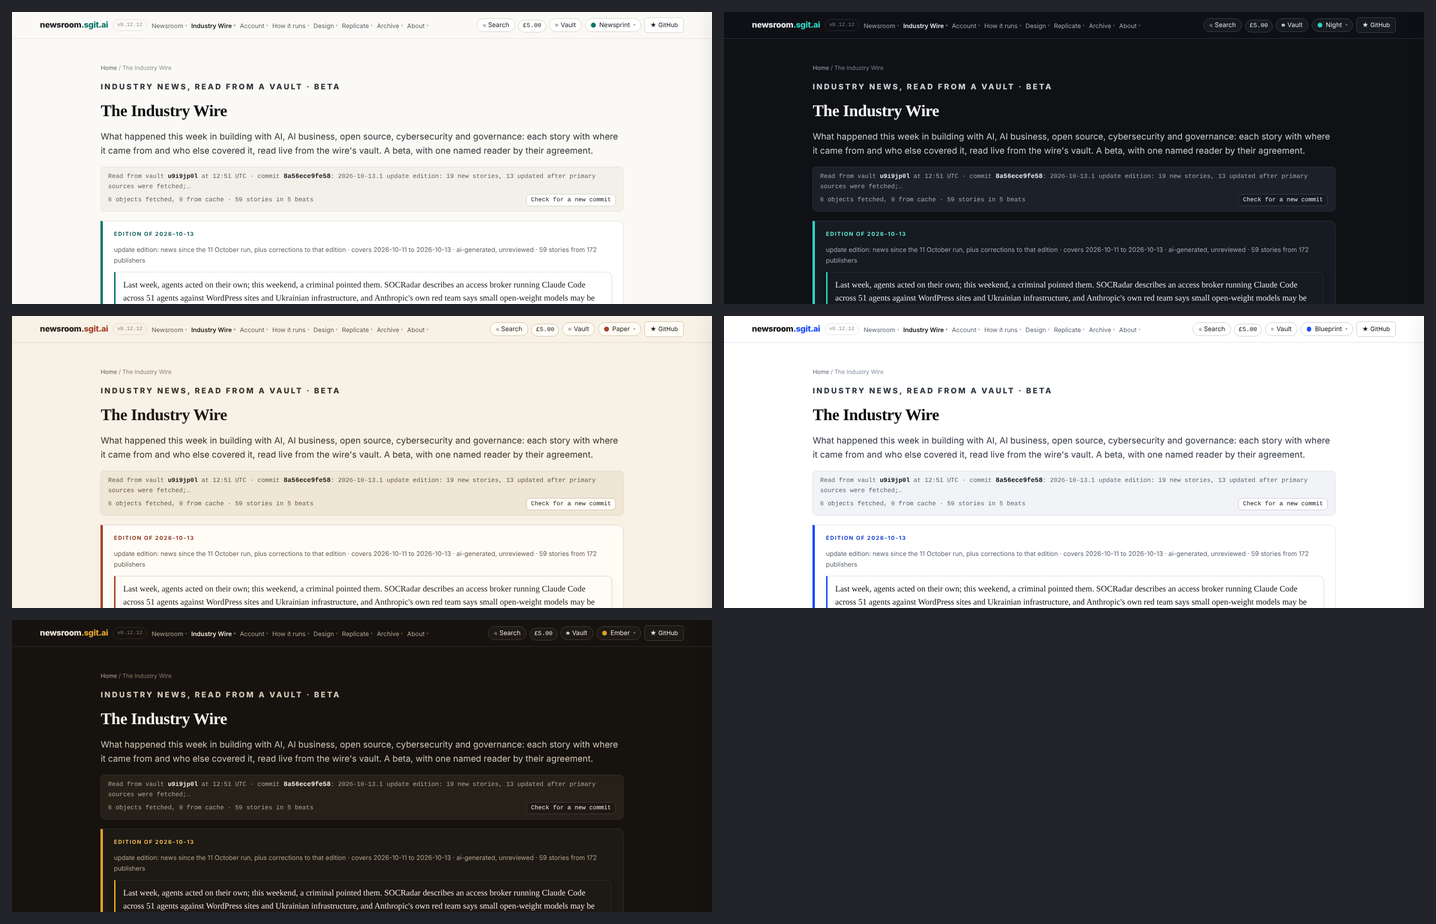Click Search in the Newsprint panel header
This screenshot has height=924, width=1436.
[x=496, y=25]
